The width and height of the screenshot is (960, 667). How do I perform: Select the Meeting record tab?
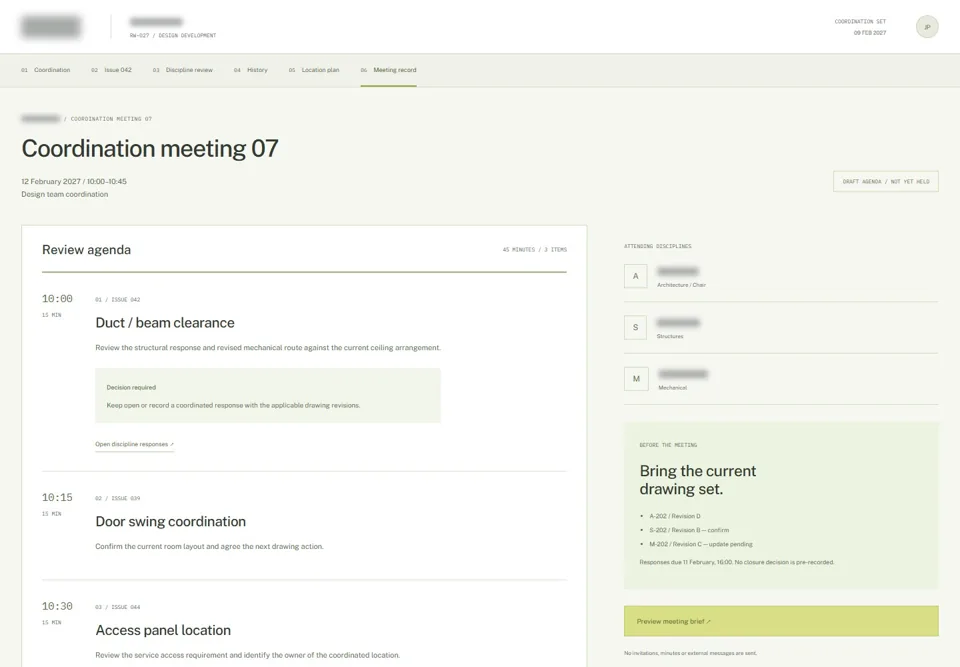click(388, 70)
